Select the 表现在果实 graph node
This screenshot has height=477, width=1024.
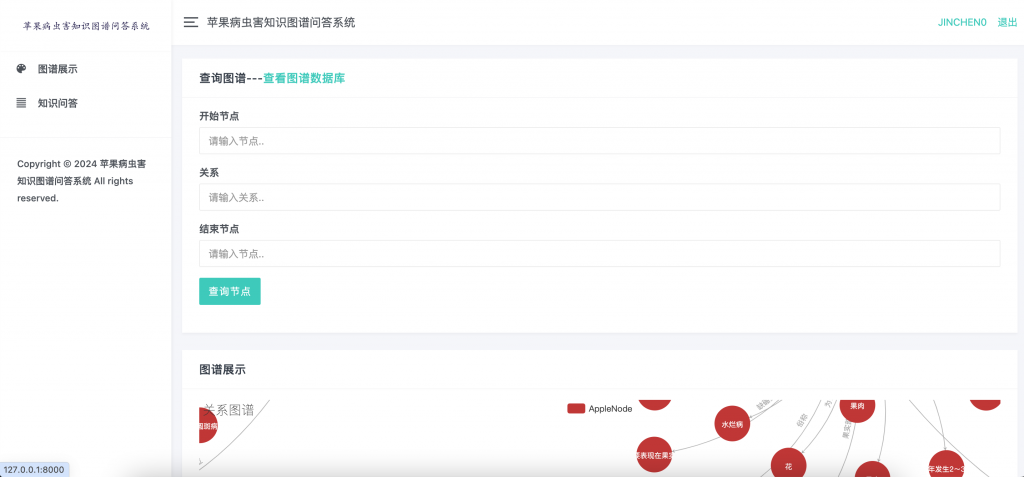point(654,455)
